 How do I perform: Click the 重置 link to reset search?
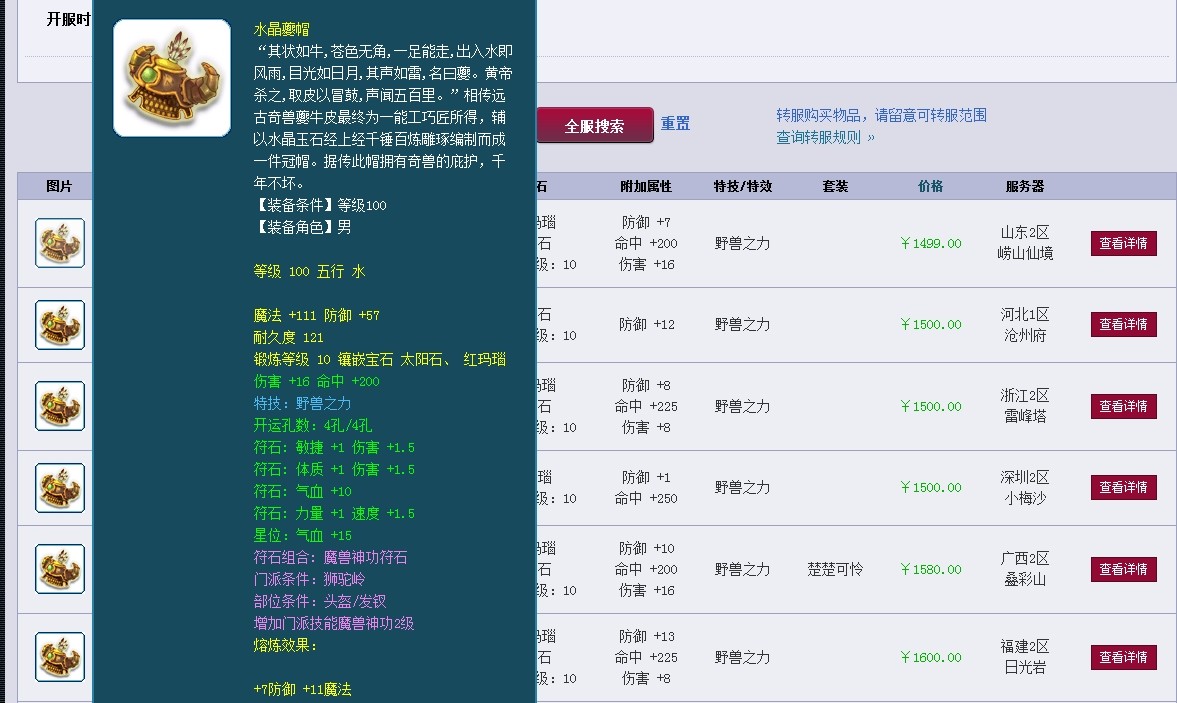675,124
